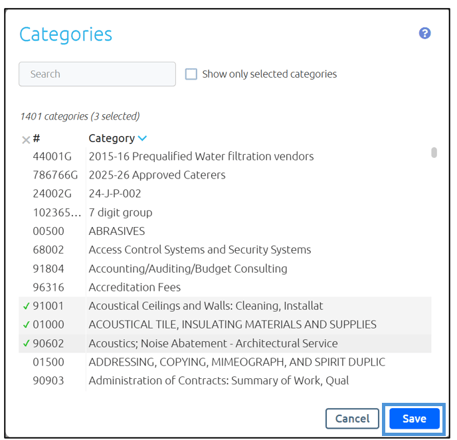Select Access Control Systems and Security Systems

[x=225, y=250]
